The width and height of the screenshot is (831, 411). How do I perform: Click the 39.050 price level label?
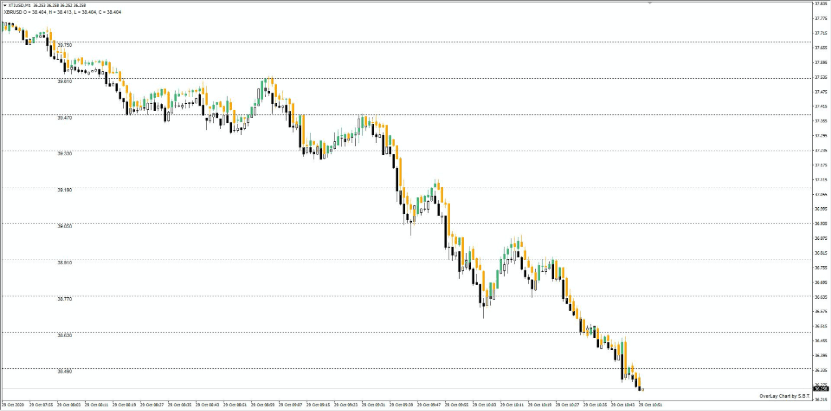point(64,227)
